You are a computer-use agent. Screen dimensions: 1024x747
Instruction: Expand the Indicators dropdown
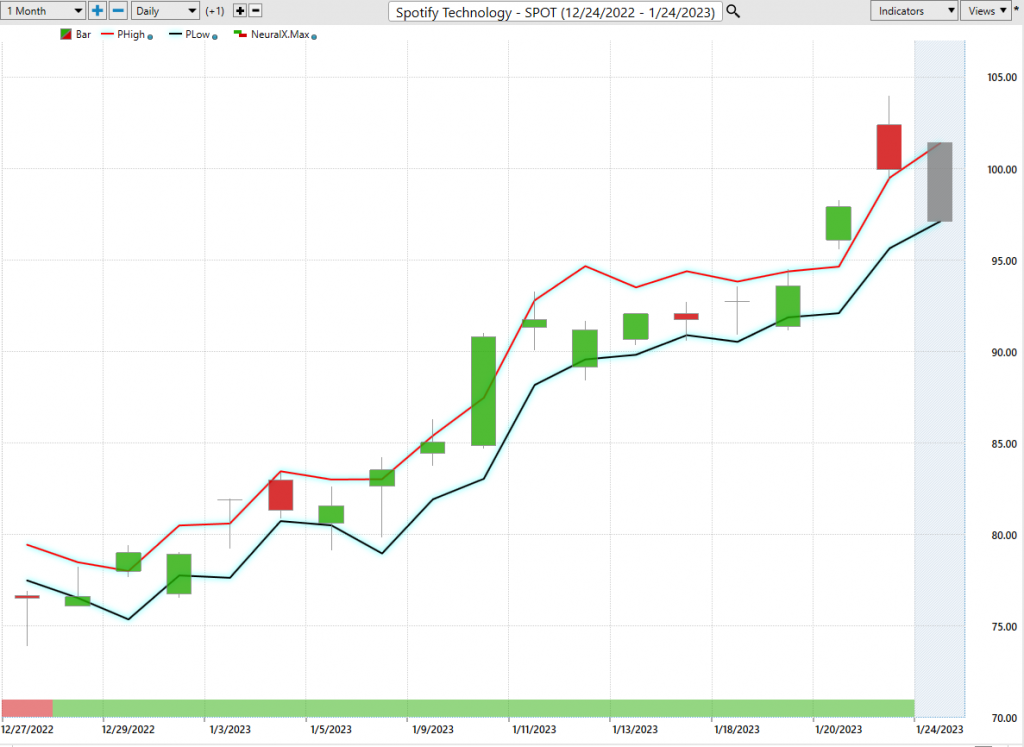coord(914,11)
